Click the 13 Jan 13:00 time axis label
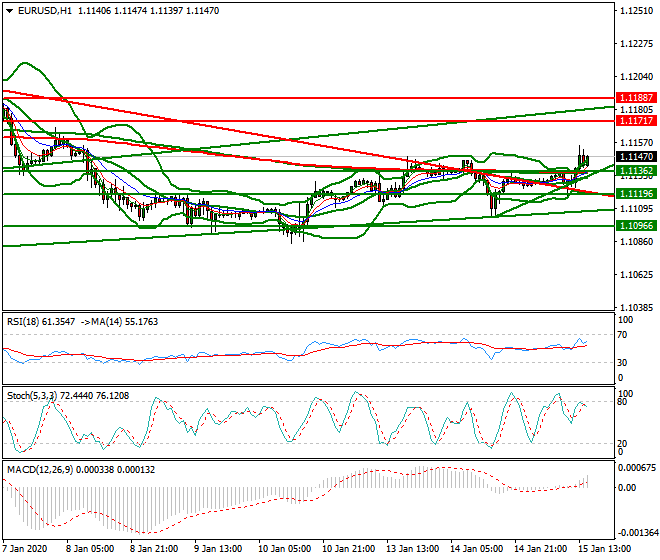660x560 pixels. 413,549
